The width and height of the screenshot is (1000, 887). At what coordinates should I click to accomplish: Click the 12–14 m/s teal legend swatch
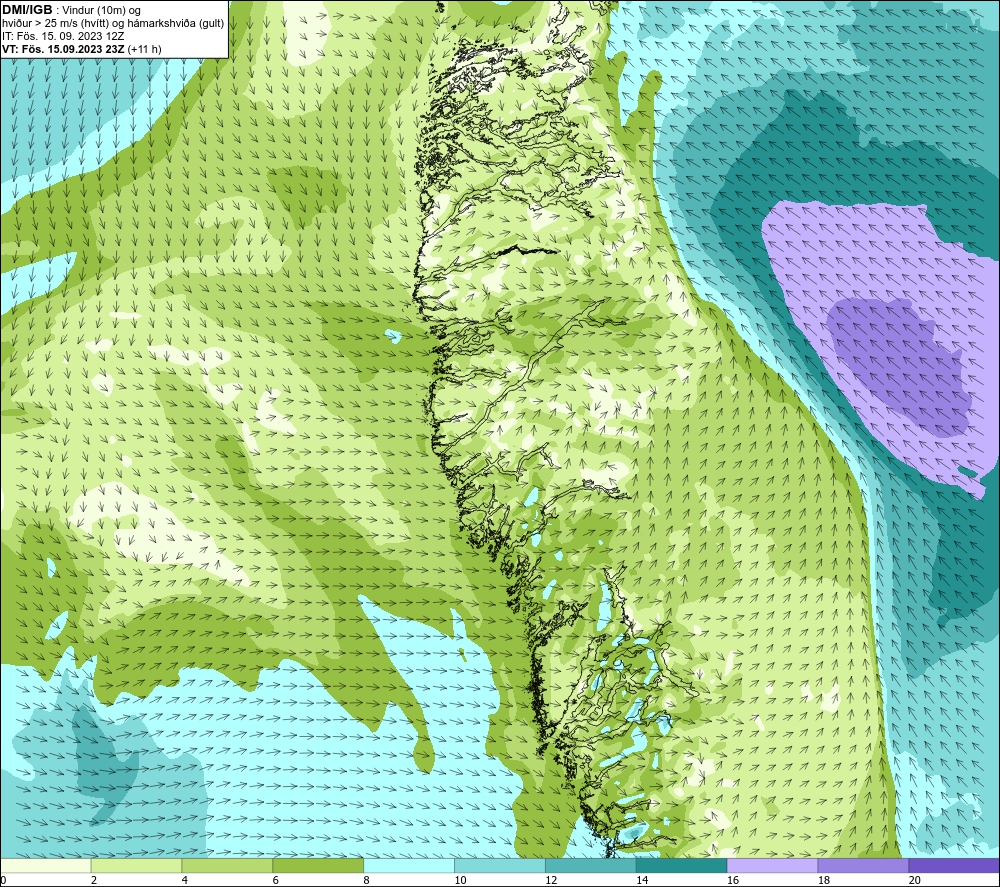click(591, 865)
